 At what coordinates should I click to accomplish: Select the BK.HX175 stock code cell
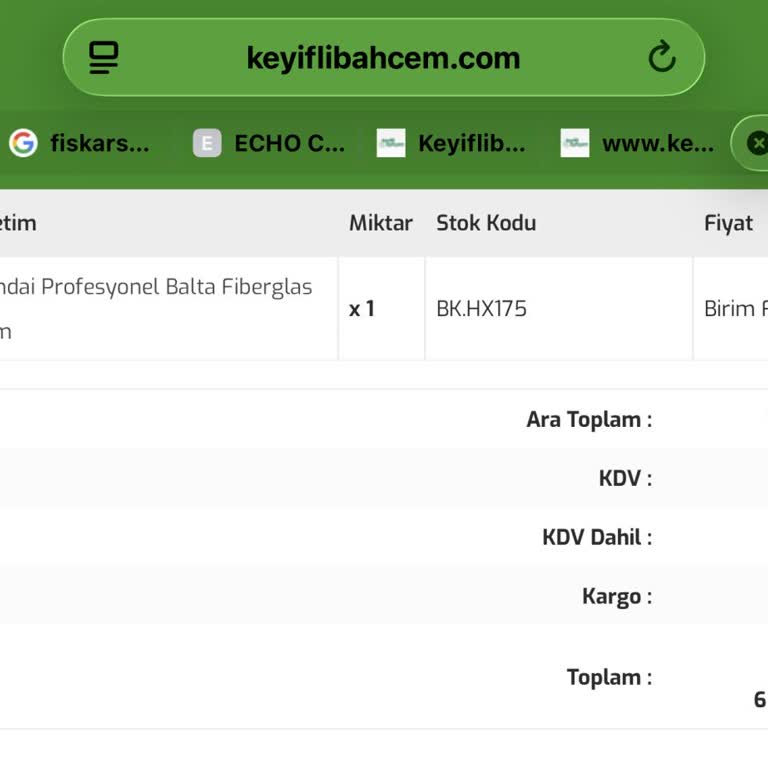click(x=559, y=309)
